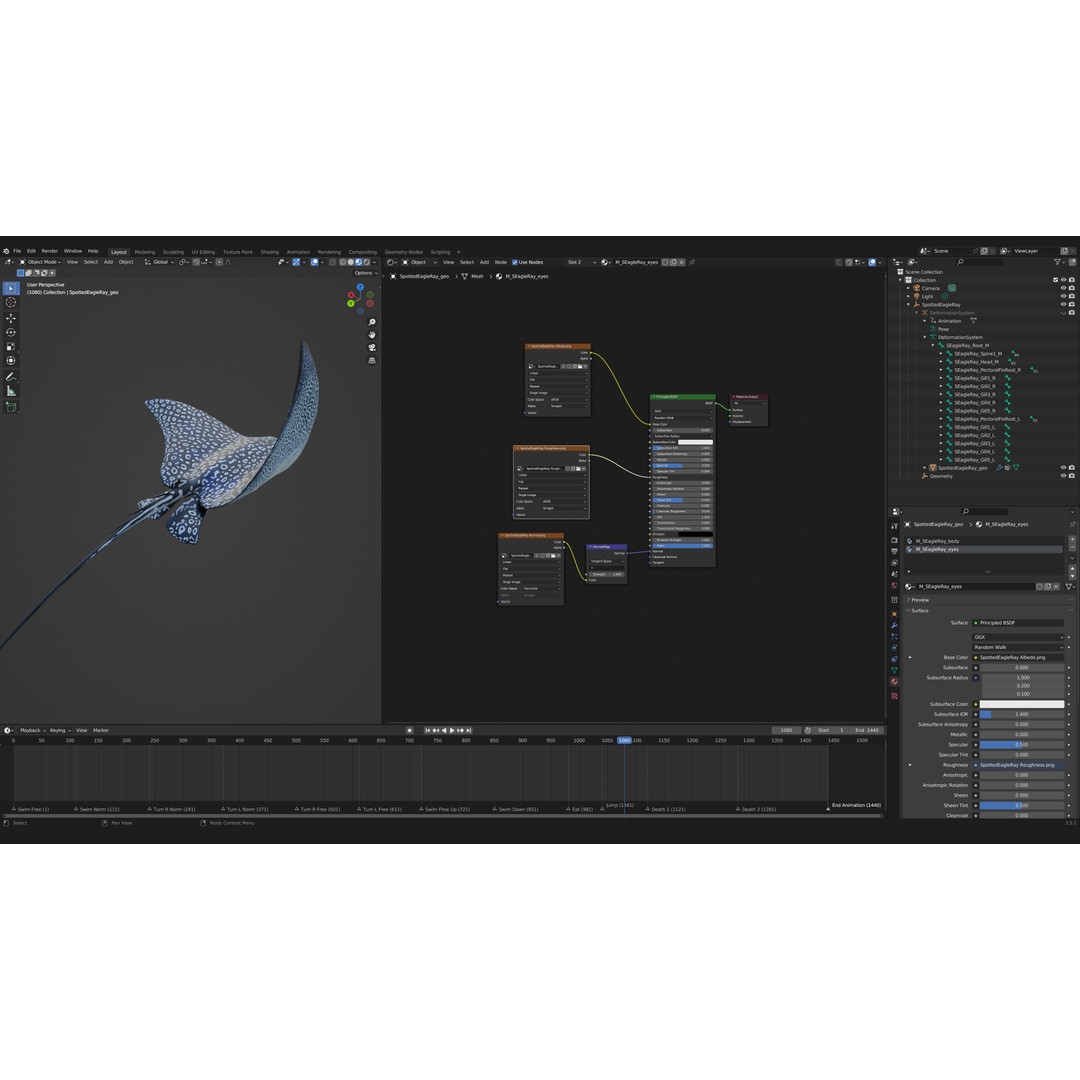This screenshot has height=1080, width=1080.
Task: Hide the Light object via eye icon
Action: click(x=1063, y=296)
